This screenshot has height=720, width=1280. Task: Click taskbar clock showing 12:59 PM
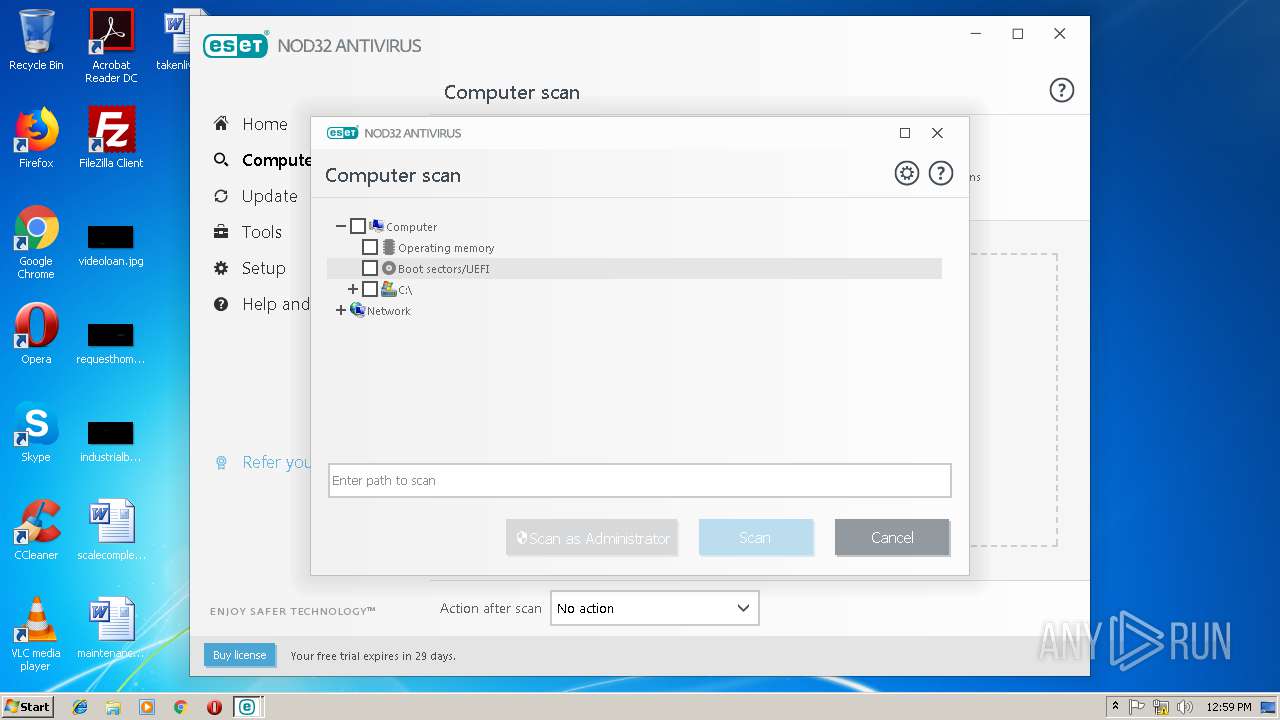1228,707
